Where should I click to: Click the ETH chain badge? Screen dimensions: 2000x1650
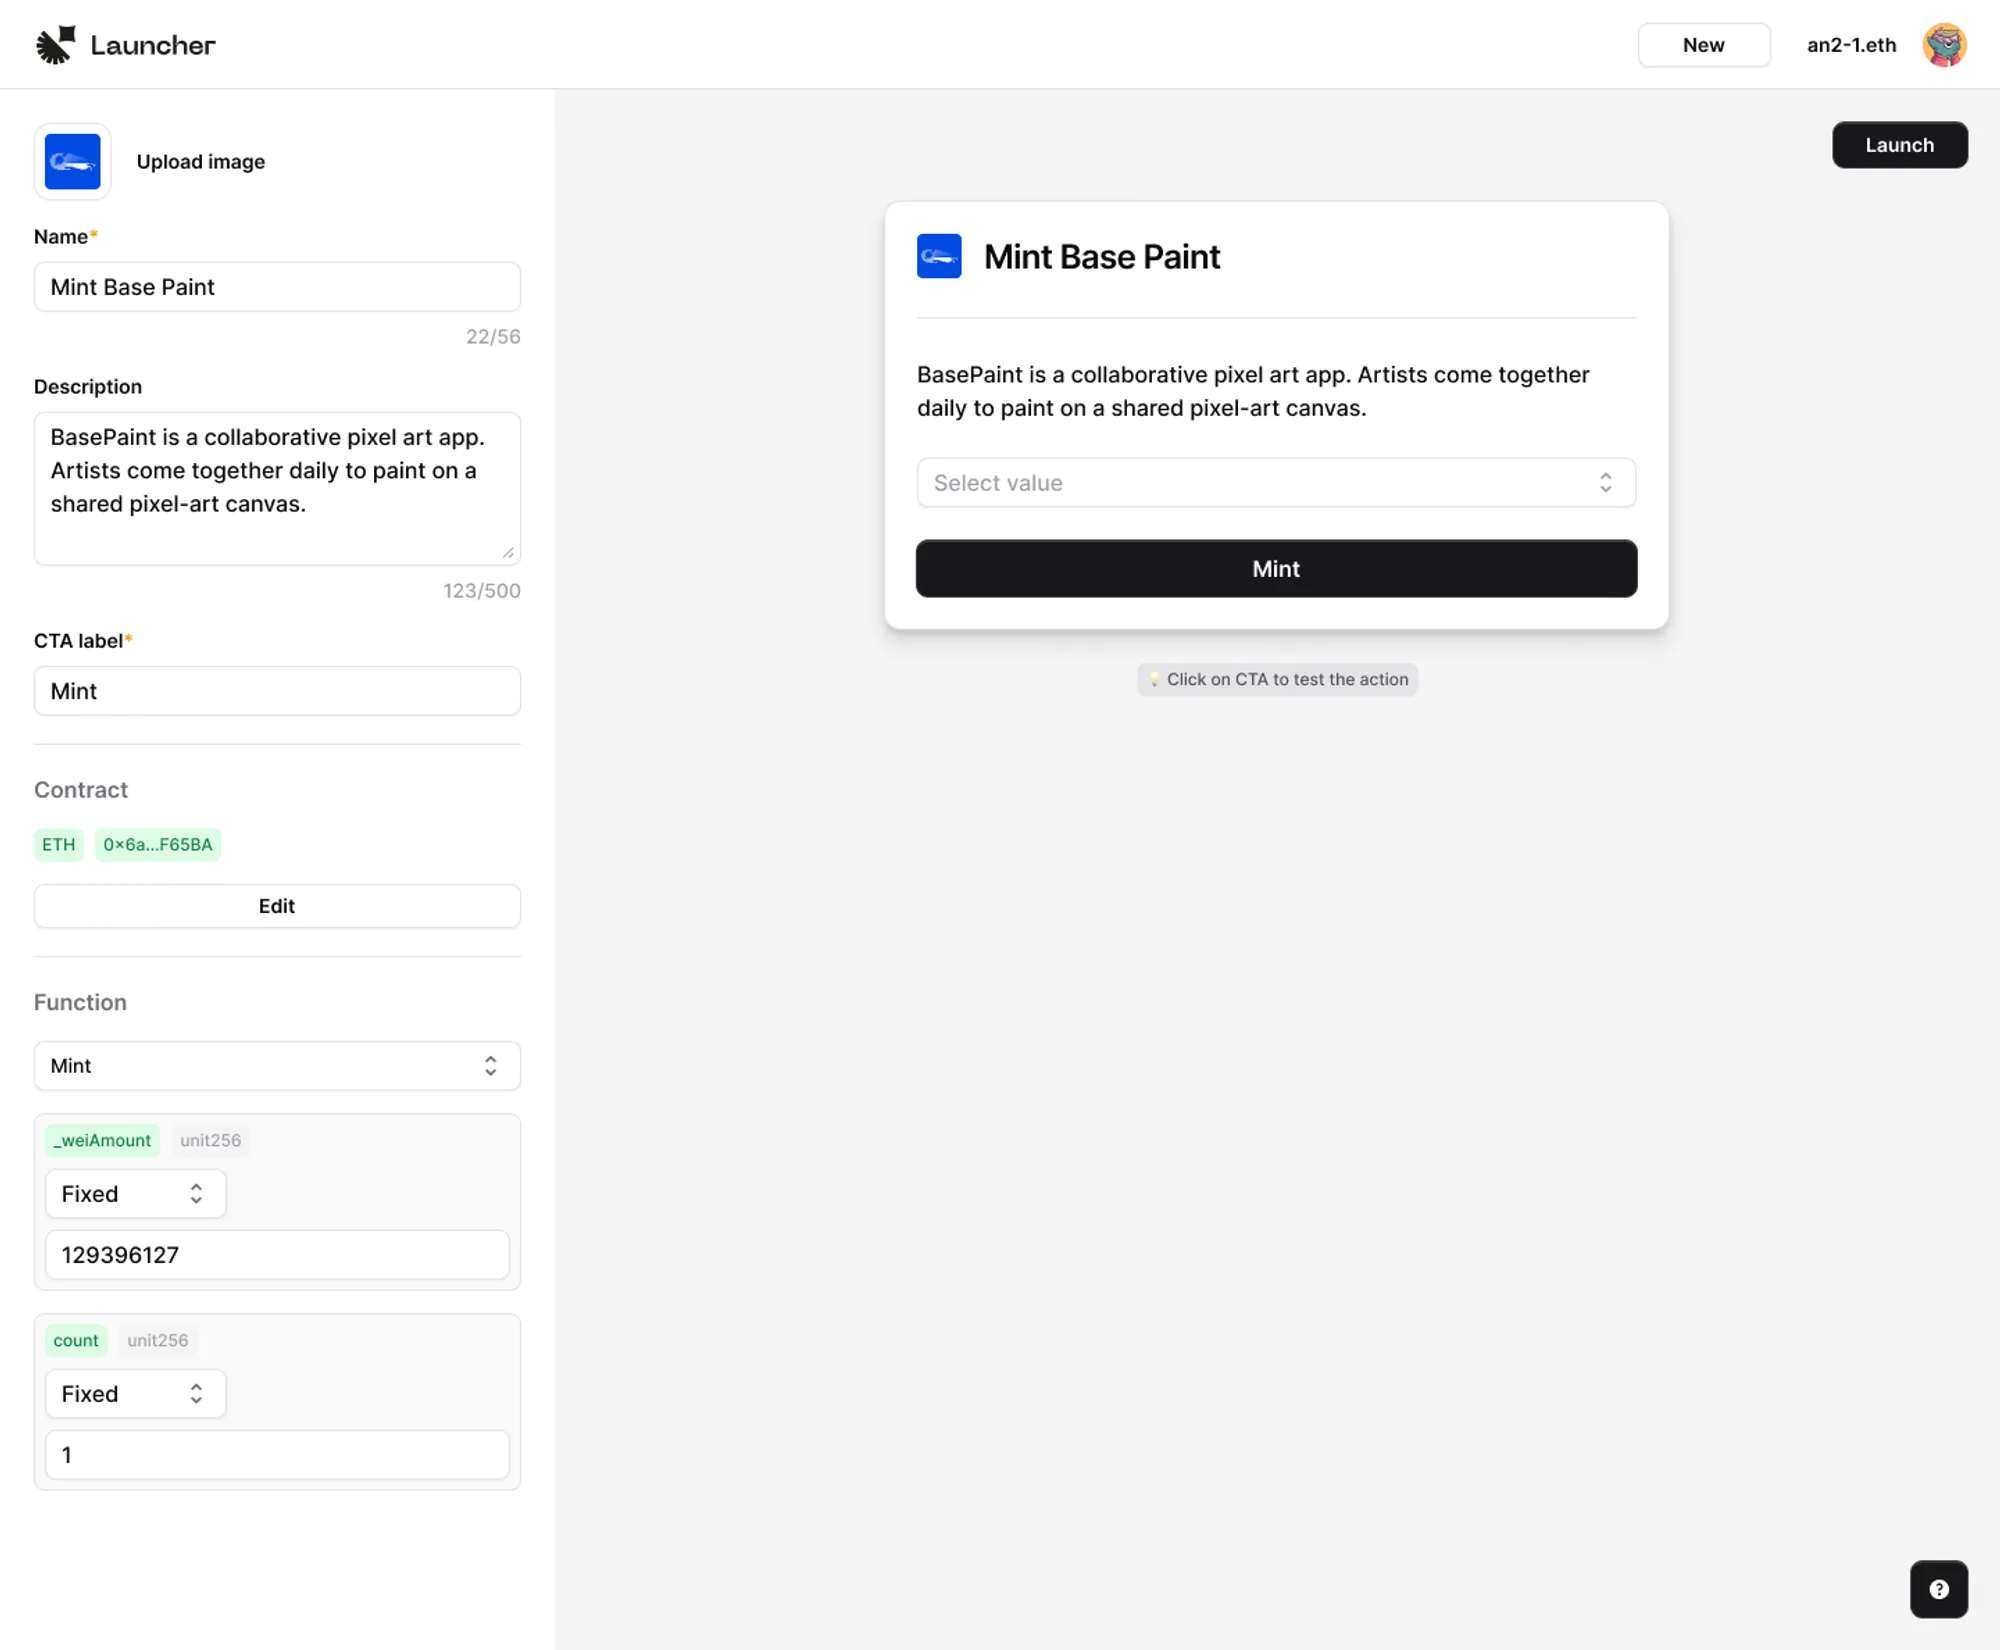pyautogui.click(x=57, y=844)
